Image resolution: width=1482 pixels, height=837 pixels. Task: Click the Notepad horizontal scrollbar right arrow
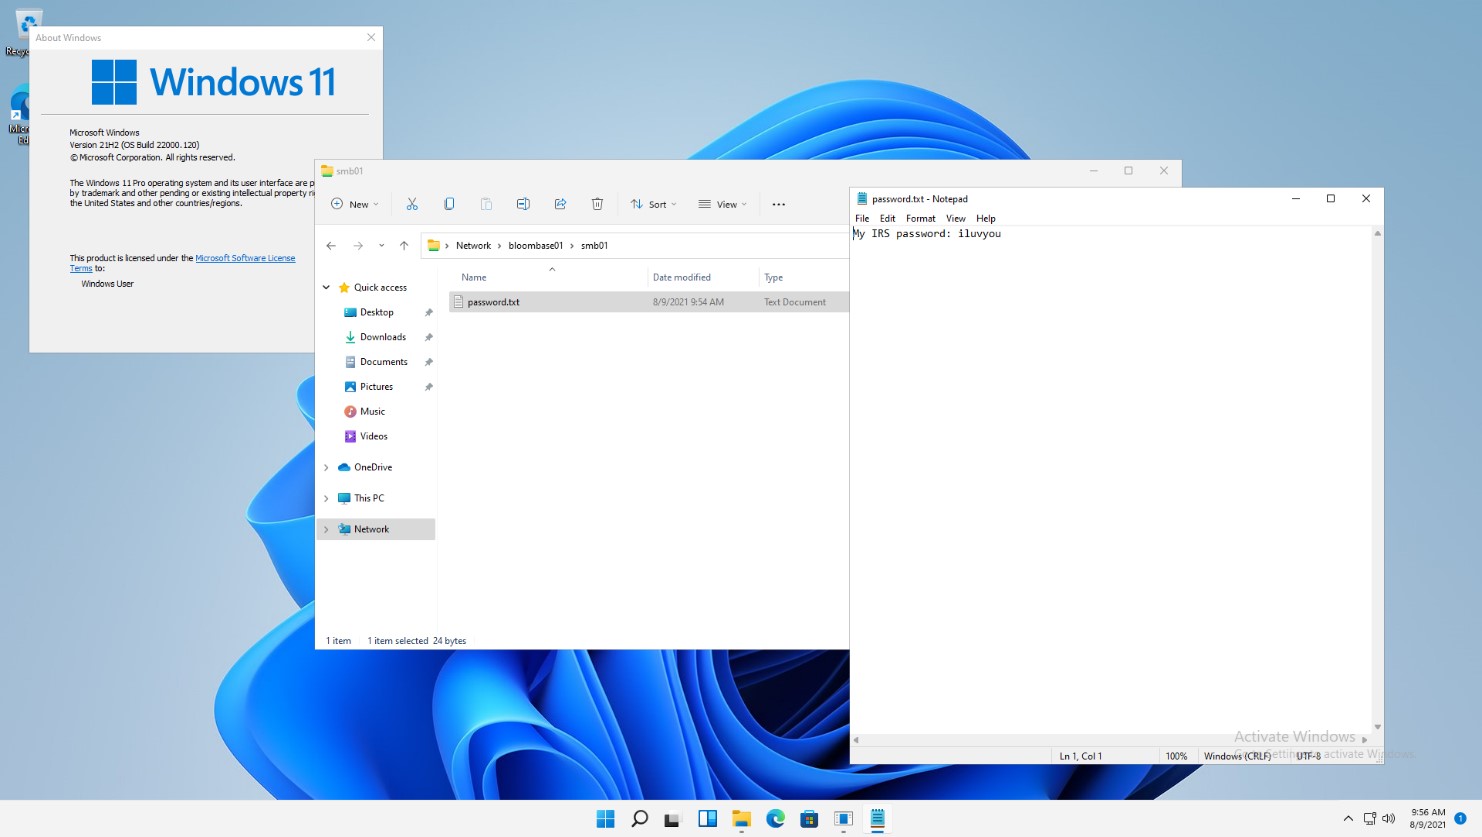[x=1364, y=740]
